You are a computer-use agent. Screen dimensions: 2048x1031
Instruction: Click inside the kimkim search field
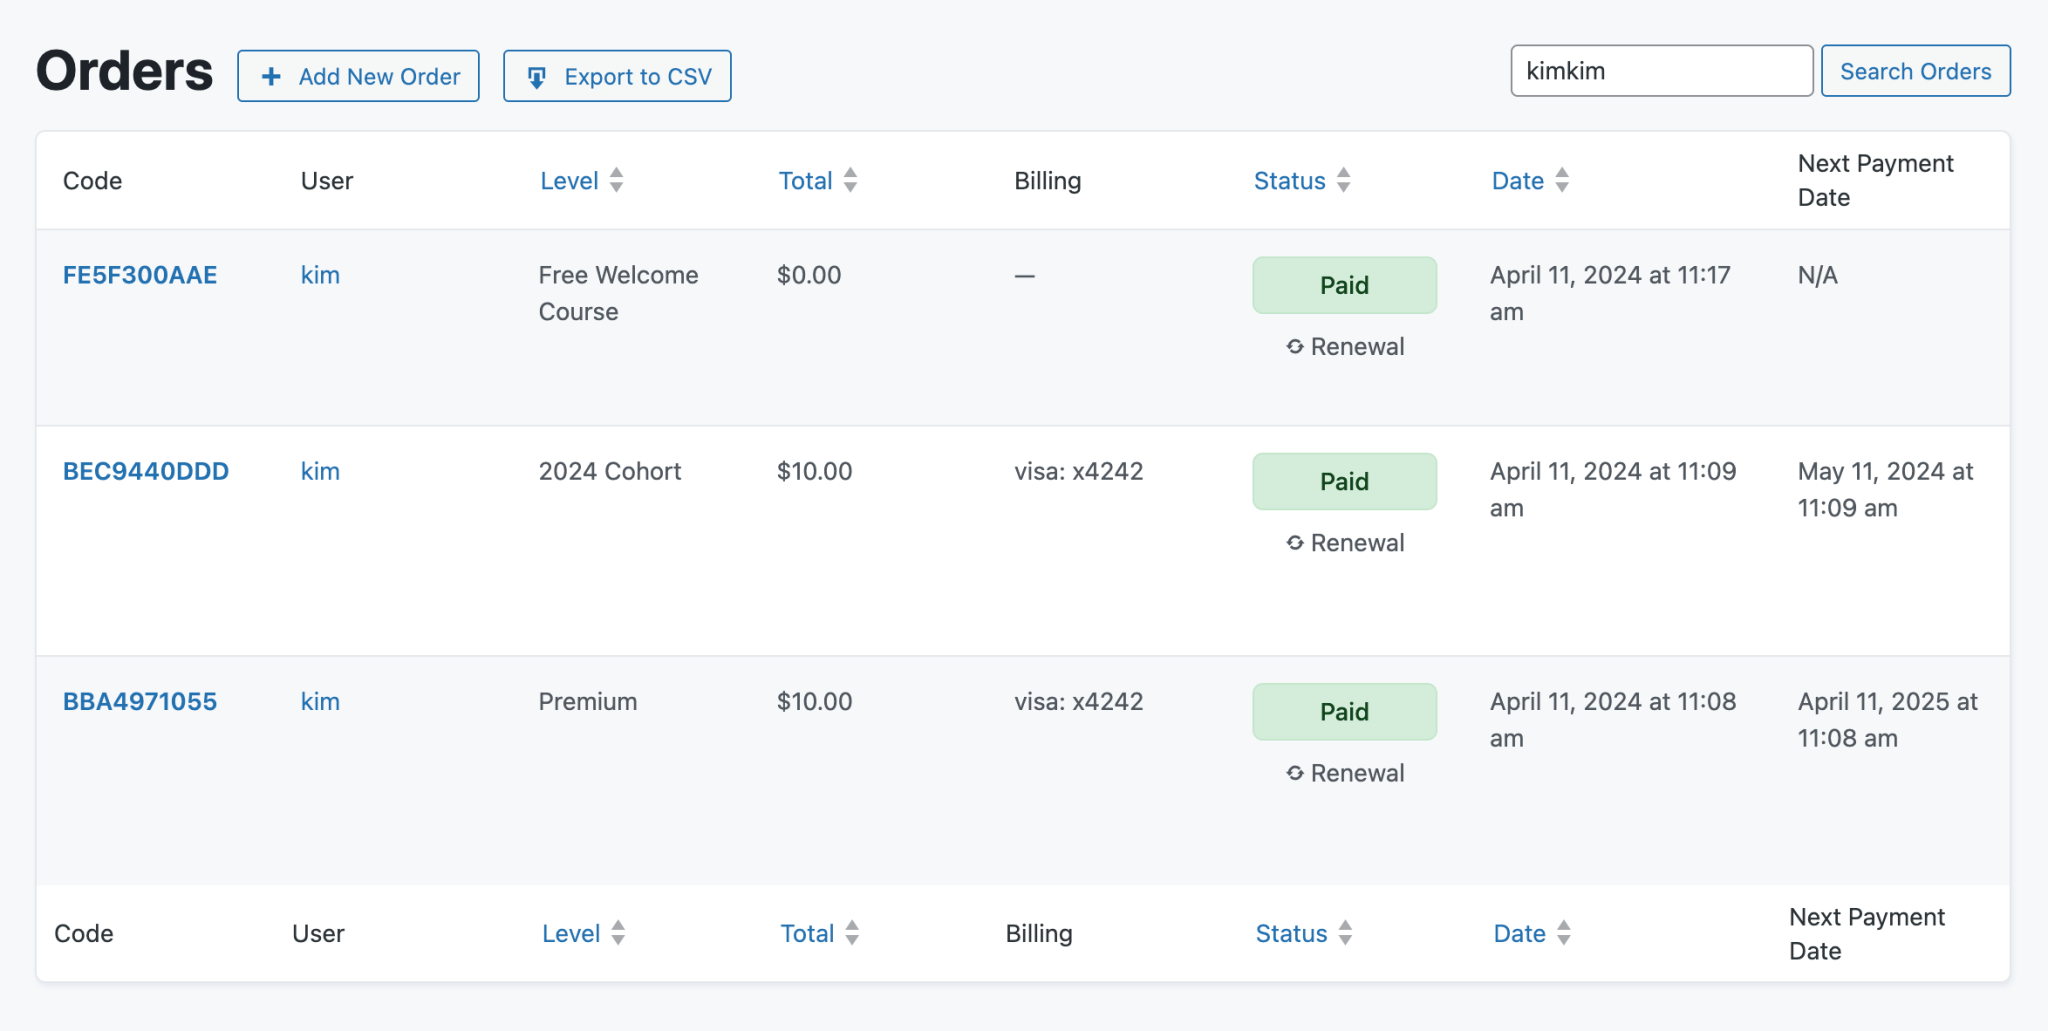click(1660, 70)
